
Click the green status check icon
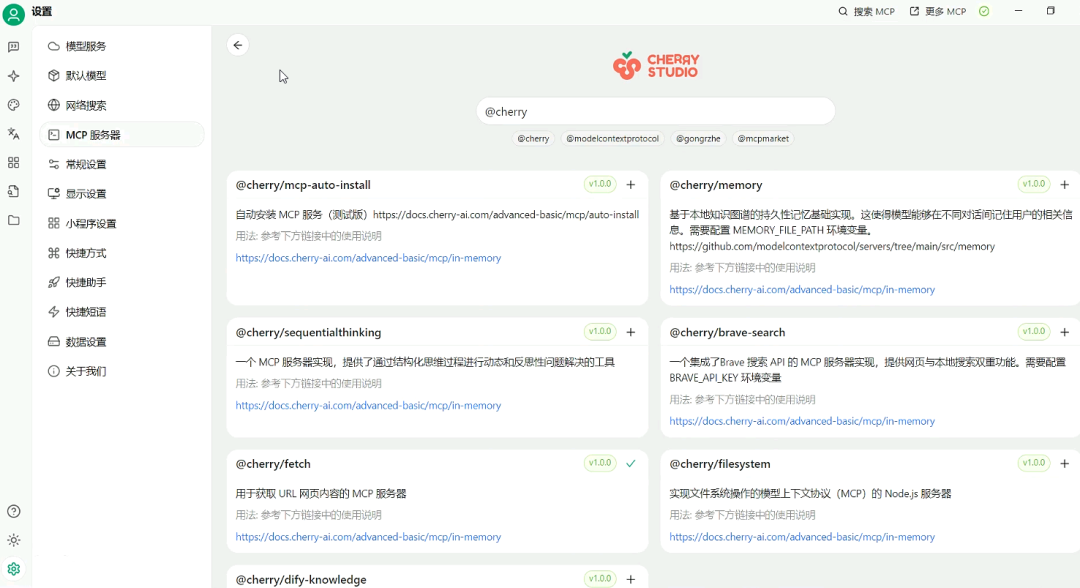tap(984, 11)
